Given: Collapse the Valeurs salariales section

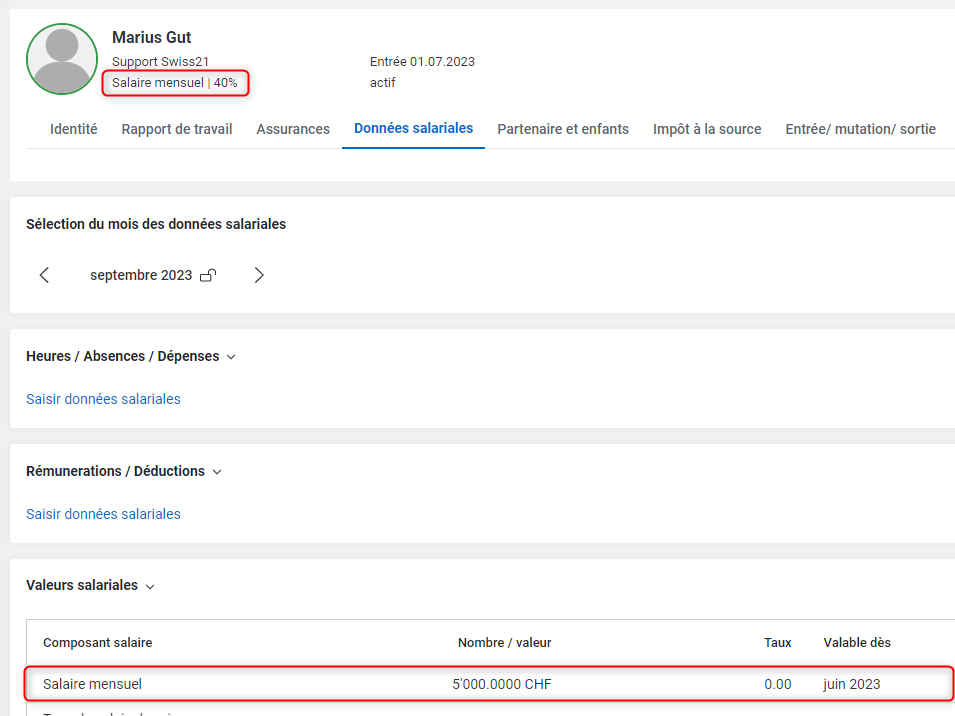Looking at the screenshot, I should point(150,587).
